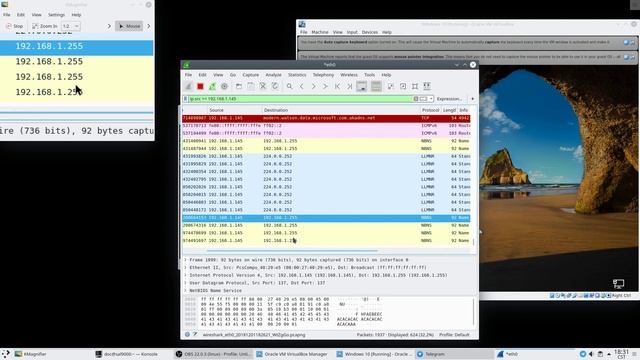Click Profile: Default in status bar
640x360 pixels.
click(x=453, y=335)
